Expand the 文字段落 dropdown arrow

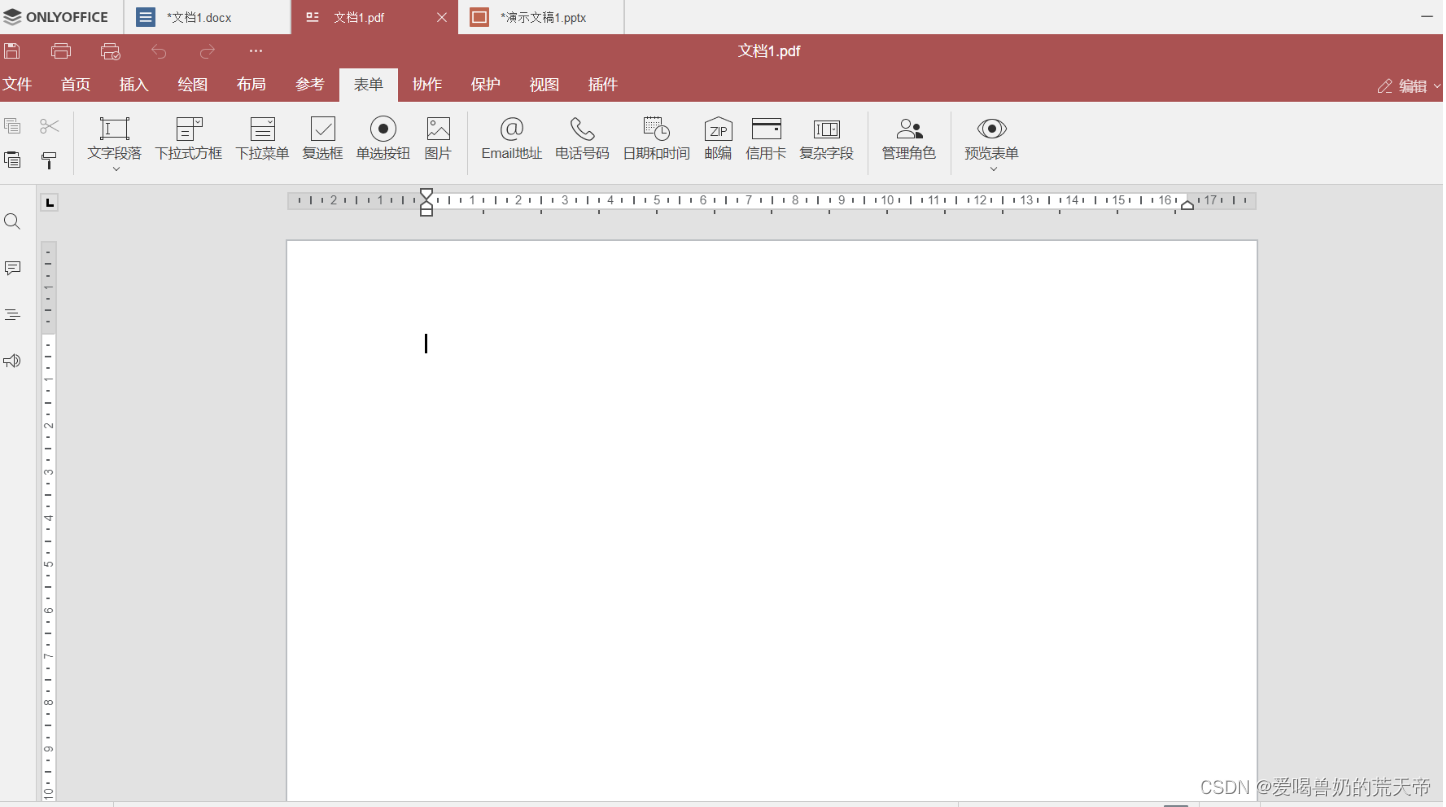coord(115,169)
